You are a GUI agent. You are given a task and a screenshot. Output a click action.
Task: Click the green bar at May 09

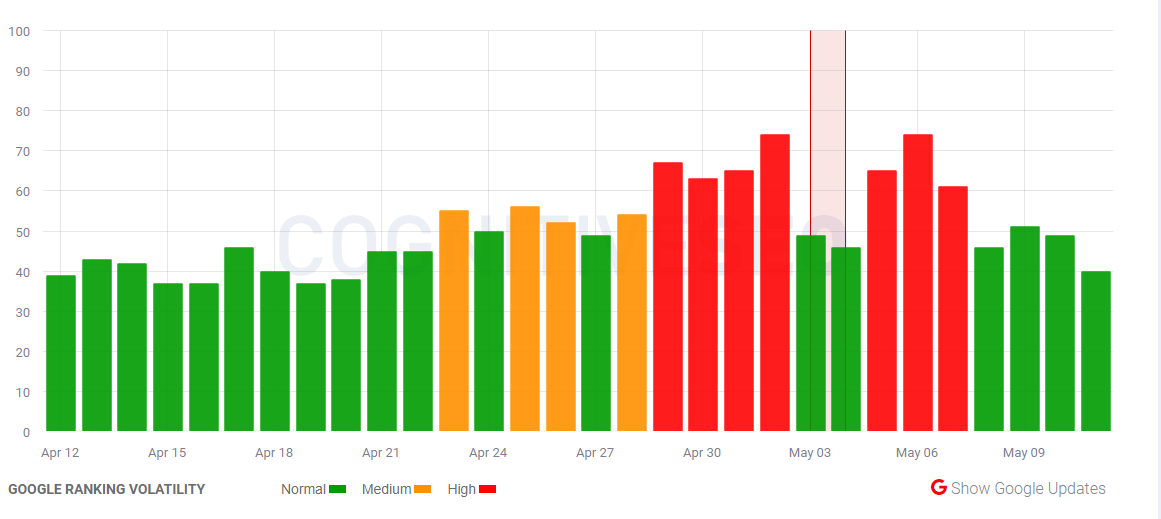(x=1025, y=329)
